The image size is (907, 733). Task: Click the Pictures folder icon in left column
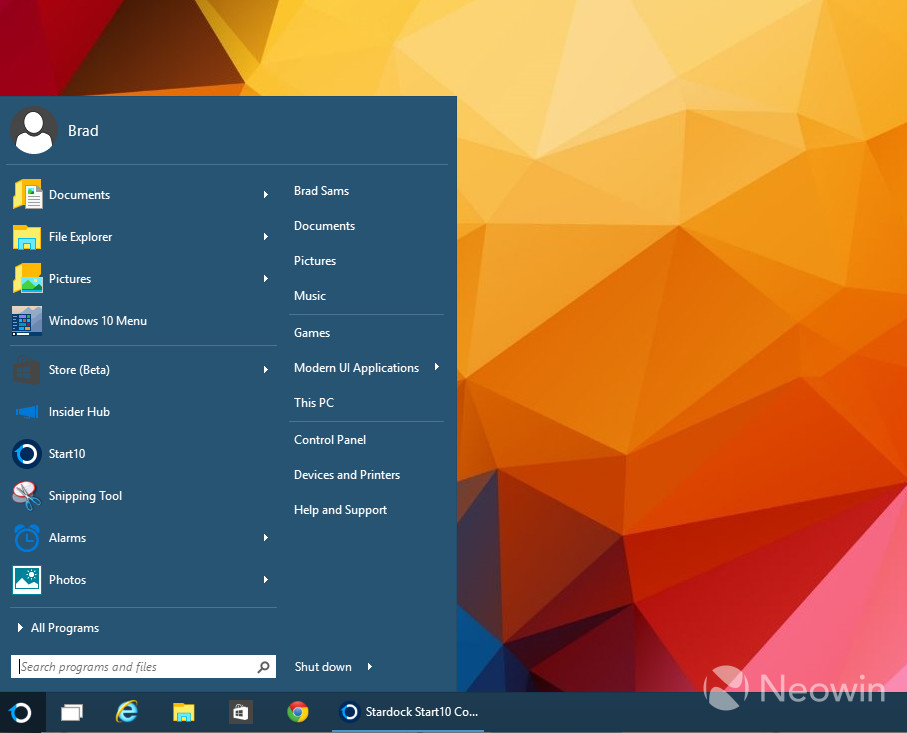27,278
